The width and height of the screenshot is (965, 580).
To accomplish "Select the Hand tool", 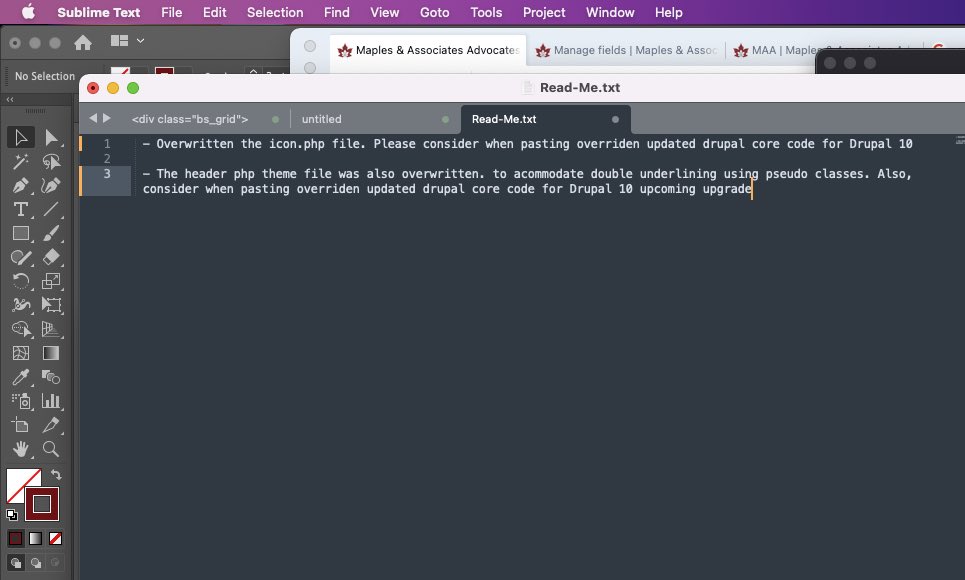I will (x=20, y=449).
